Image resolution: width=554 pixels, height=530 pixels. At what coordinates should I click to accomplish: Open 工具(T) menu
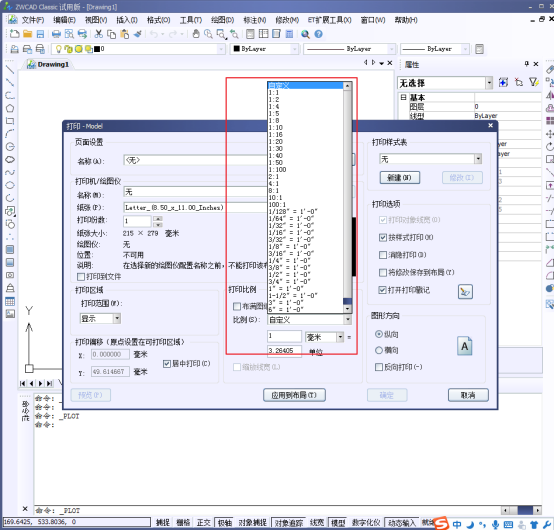click(x=190, y=20)
